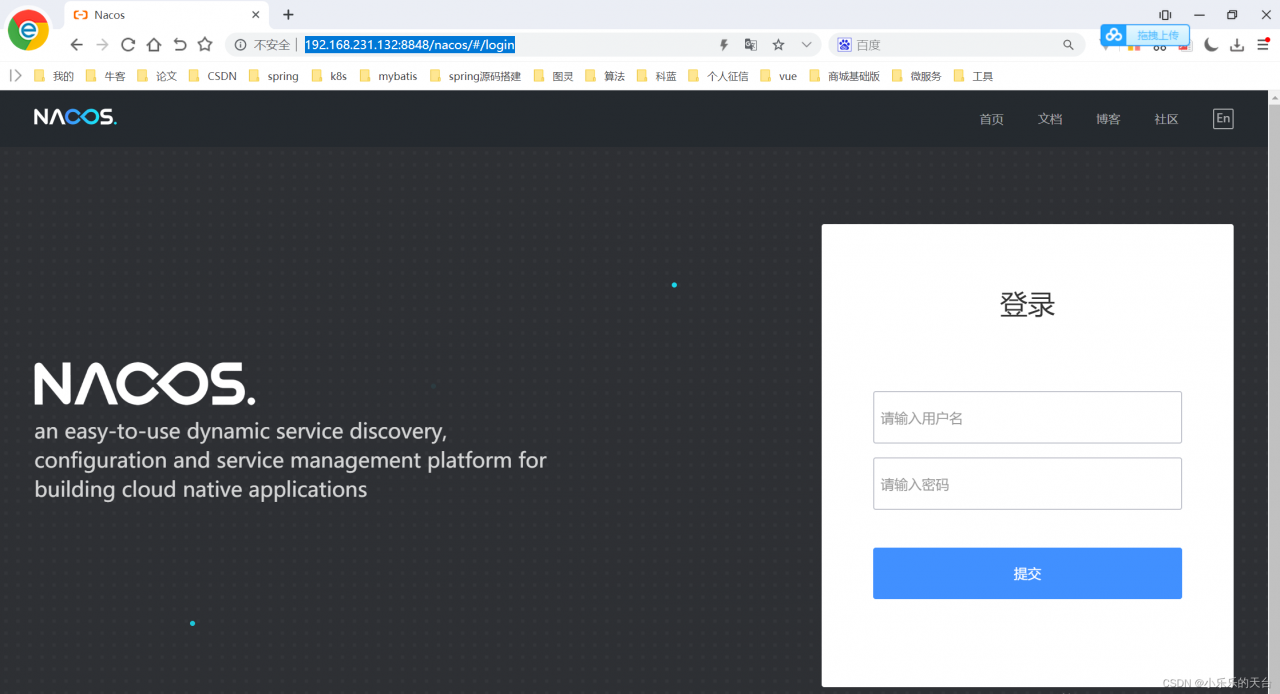Screen dimensions: 1280x694
Task: Open the browser main menu icon
Action: coord(1262,45)
